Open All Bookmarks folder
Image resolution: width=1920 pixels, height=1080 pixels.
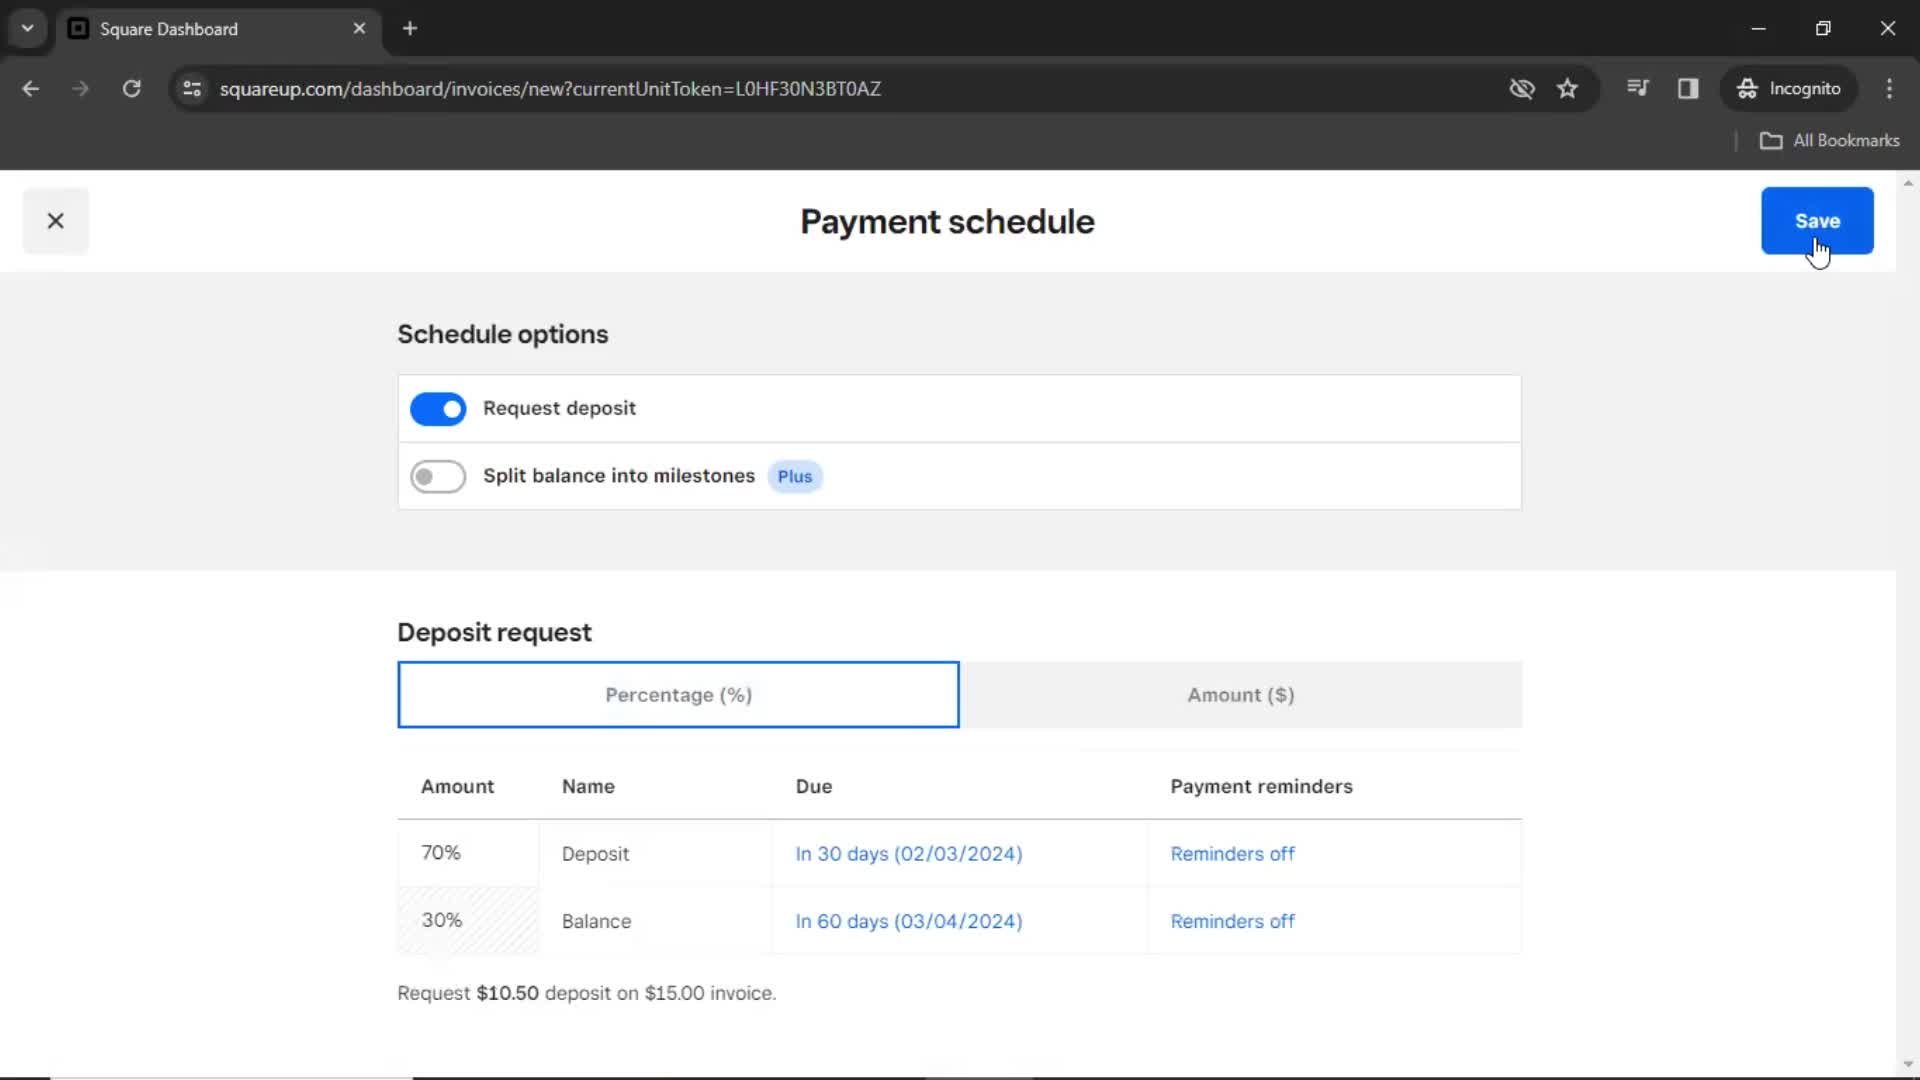pos(1830,141)
